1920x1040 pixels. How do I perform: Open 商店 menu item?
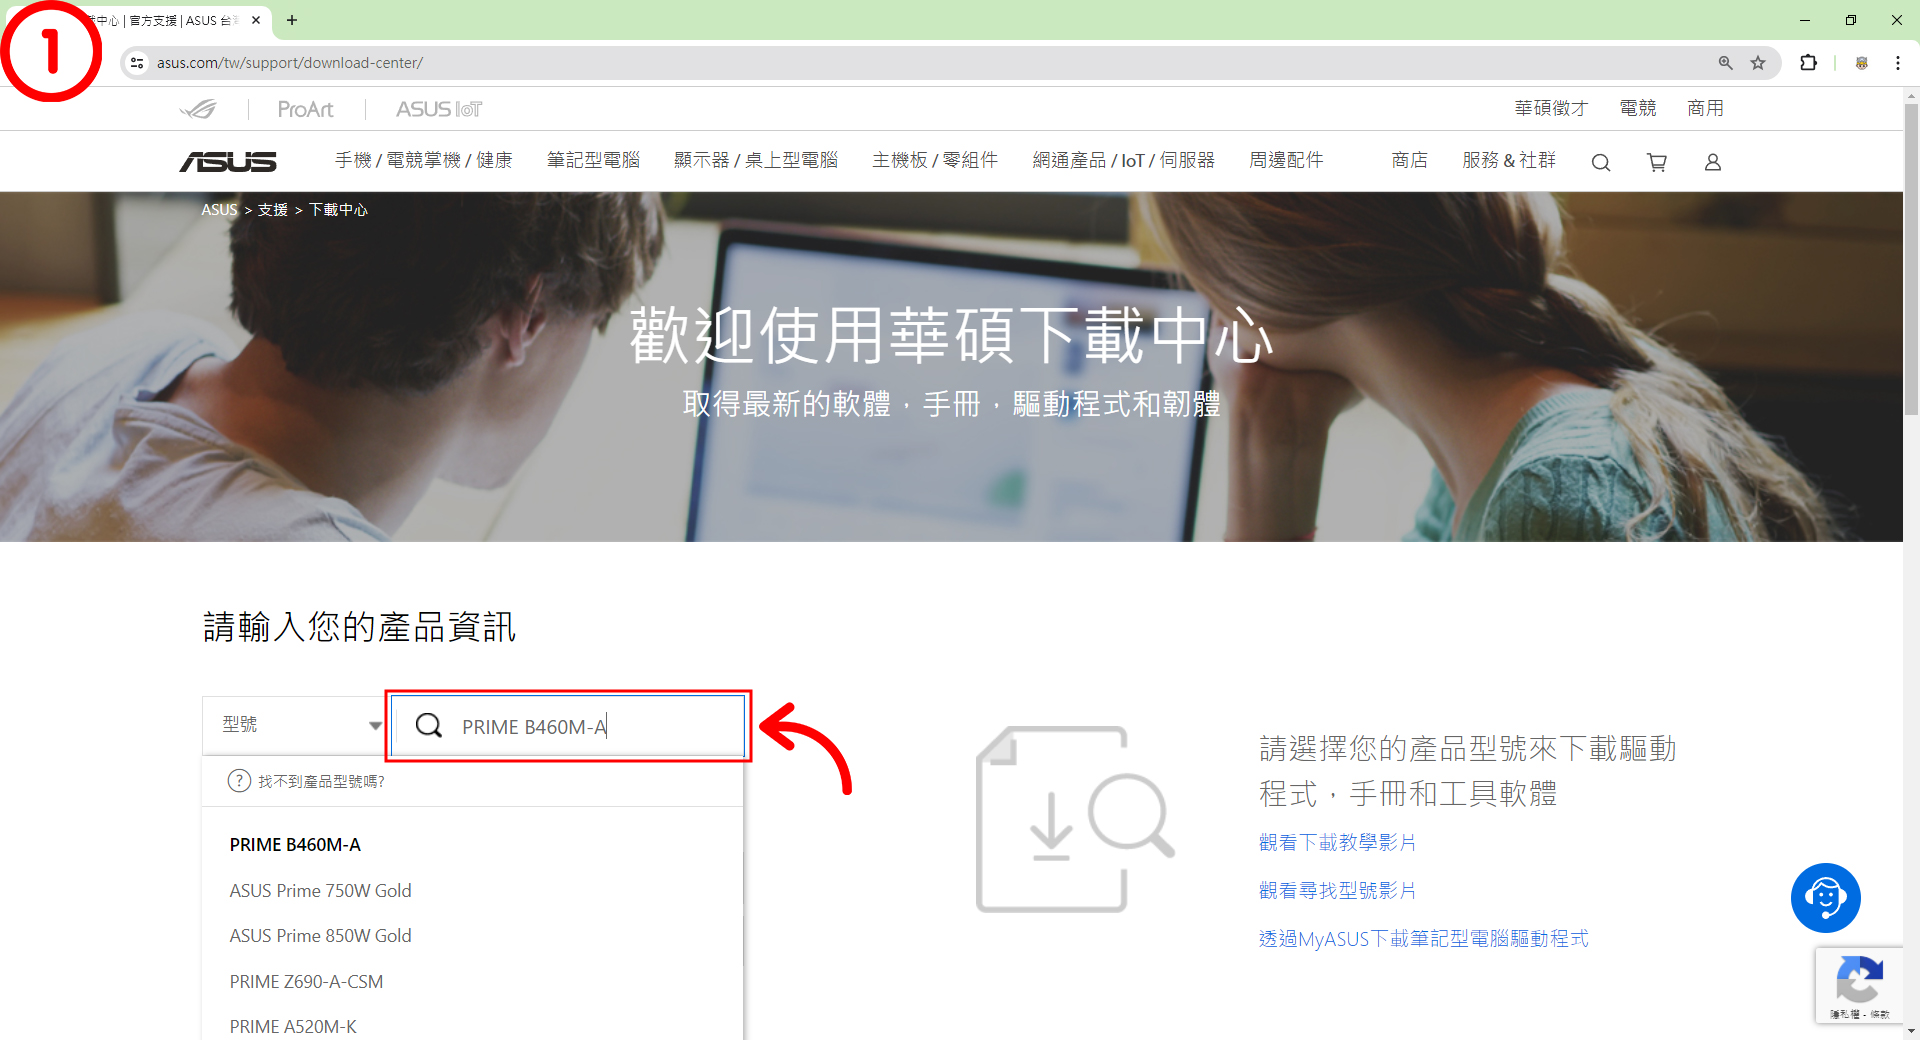1409,160
